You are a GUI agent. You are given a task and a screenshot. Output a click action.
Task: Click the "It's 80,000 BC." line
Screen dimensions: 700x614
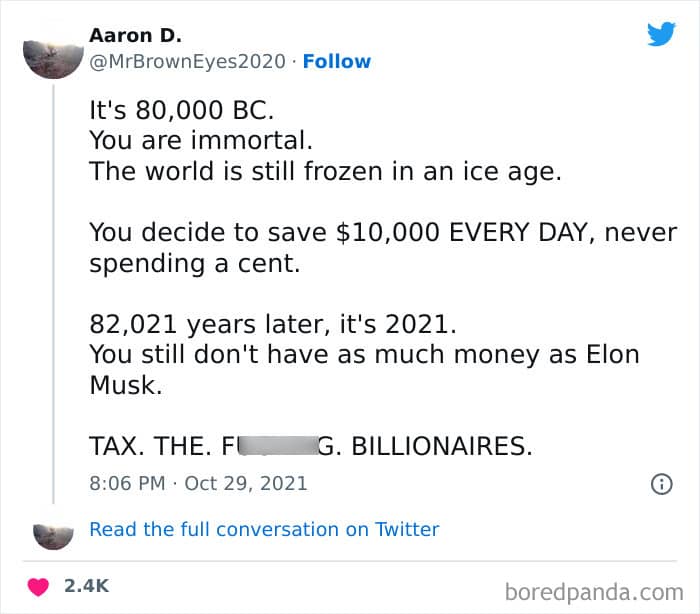point(181,110)
